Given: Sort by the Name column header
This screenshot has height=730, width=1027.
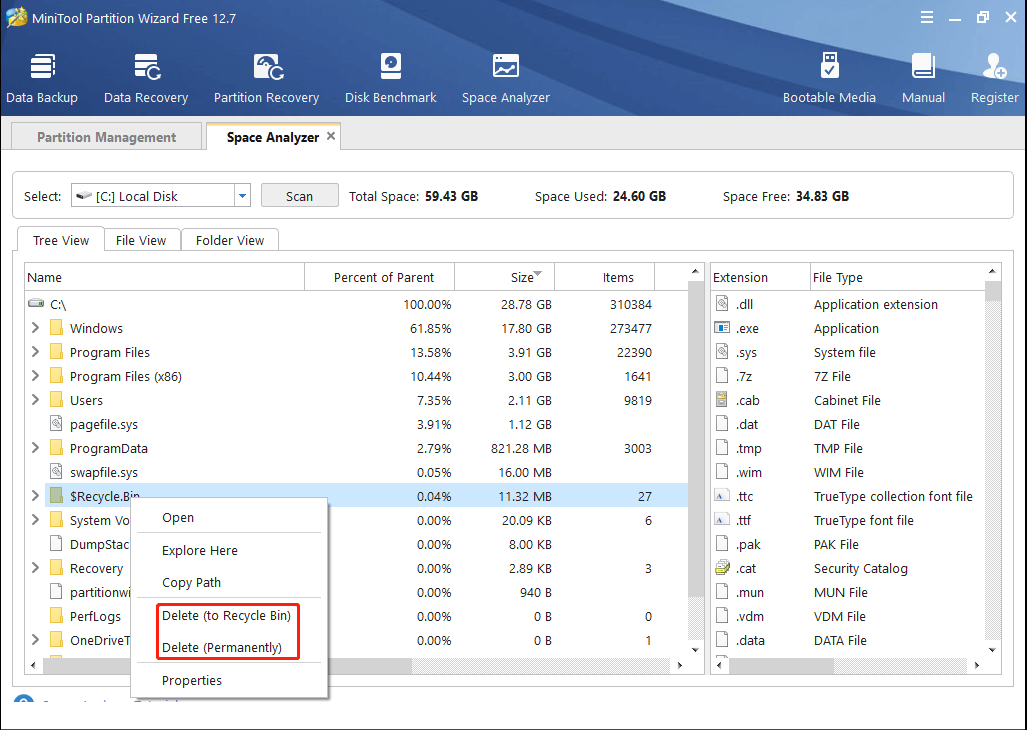Looking at the screenshot, I should tap(165, 277).
